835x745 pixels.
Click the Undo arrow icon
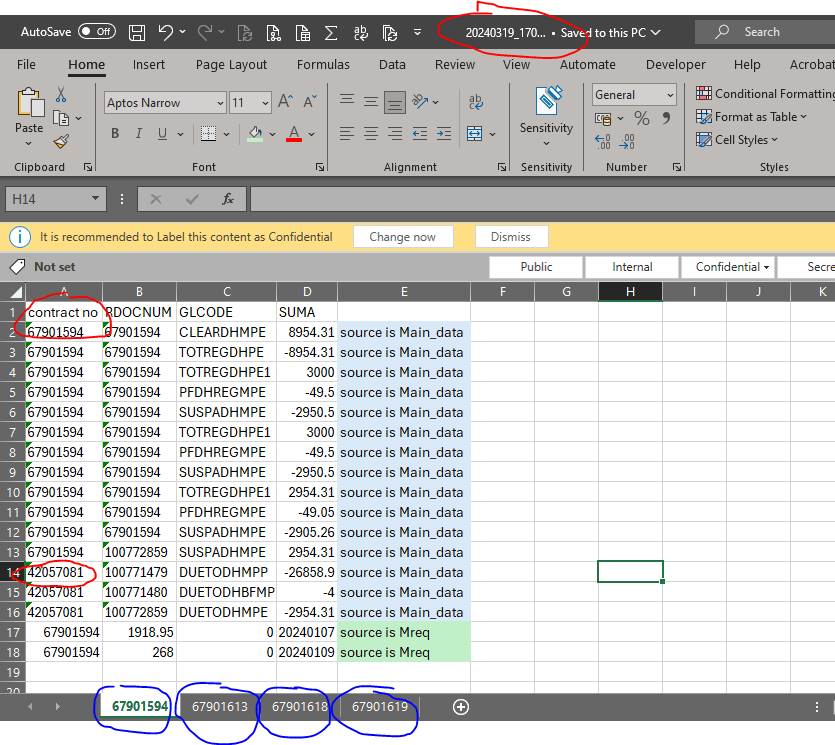(x=166, y=32)
